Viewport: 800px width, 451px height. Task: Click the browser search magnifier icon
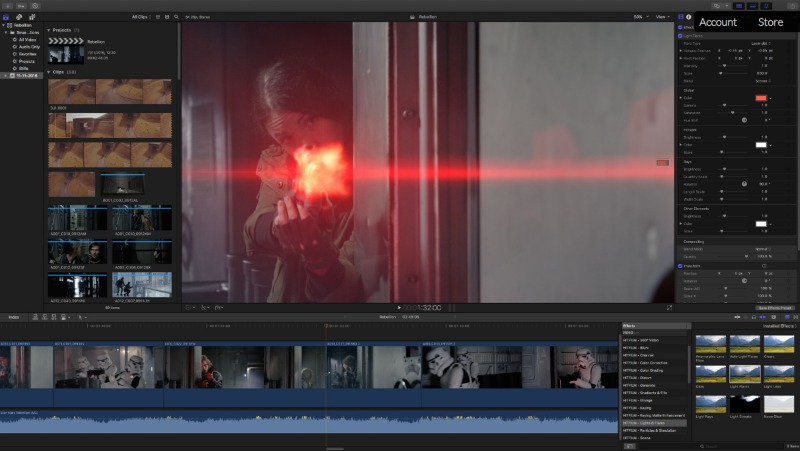click(176, 17)
